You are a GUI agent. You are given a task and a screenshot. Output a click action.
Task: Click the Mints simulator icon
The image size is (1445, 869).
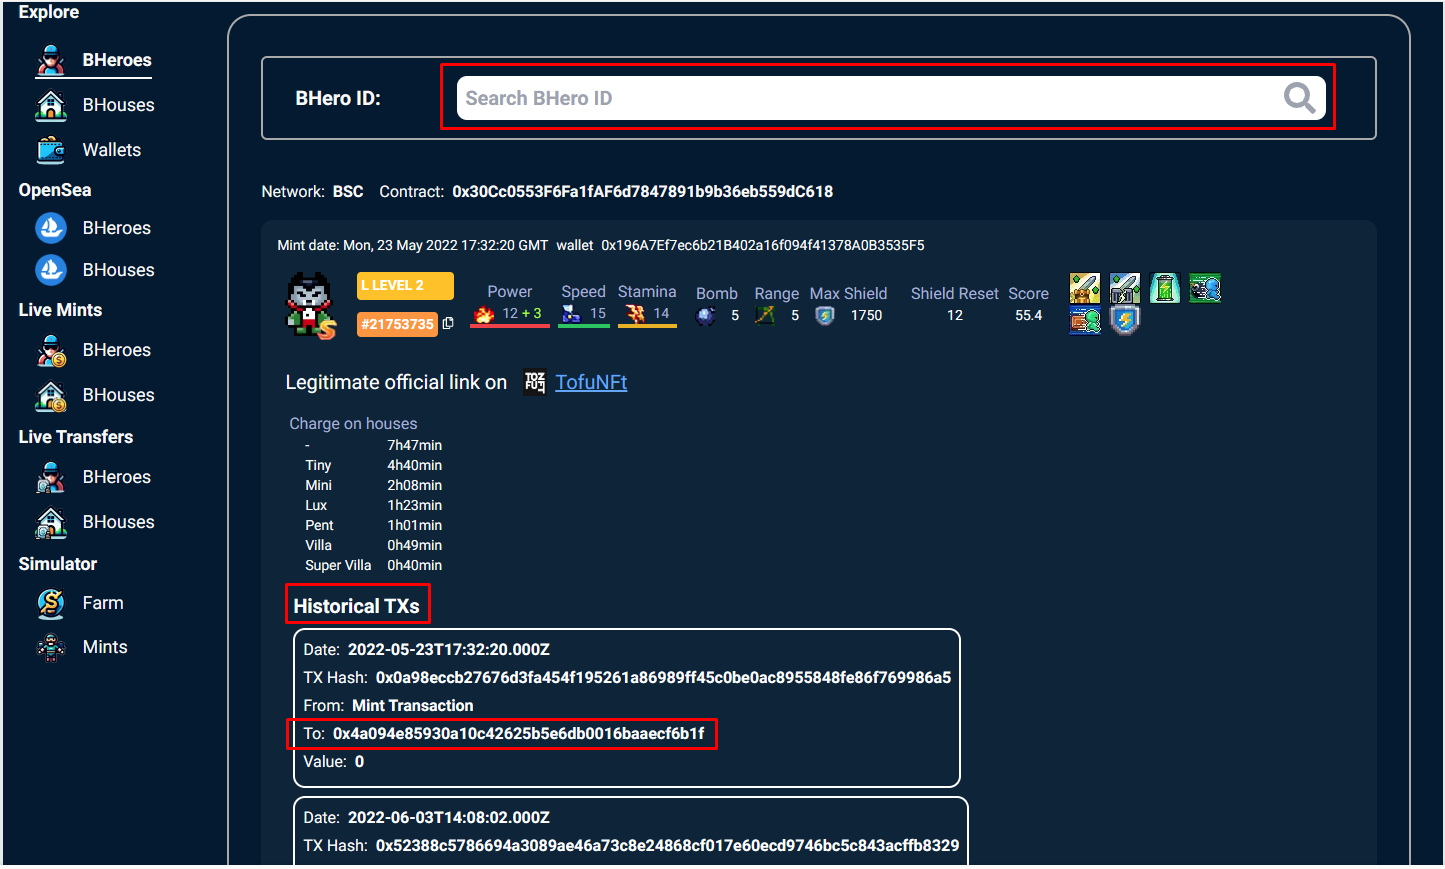(x=51, y=648)
